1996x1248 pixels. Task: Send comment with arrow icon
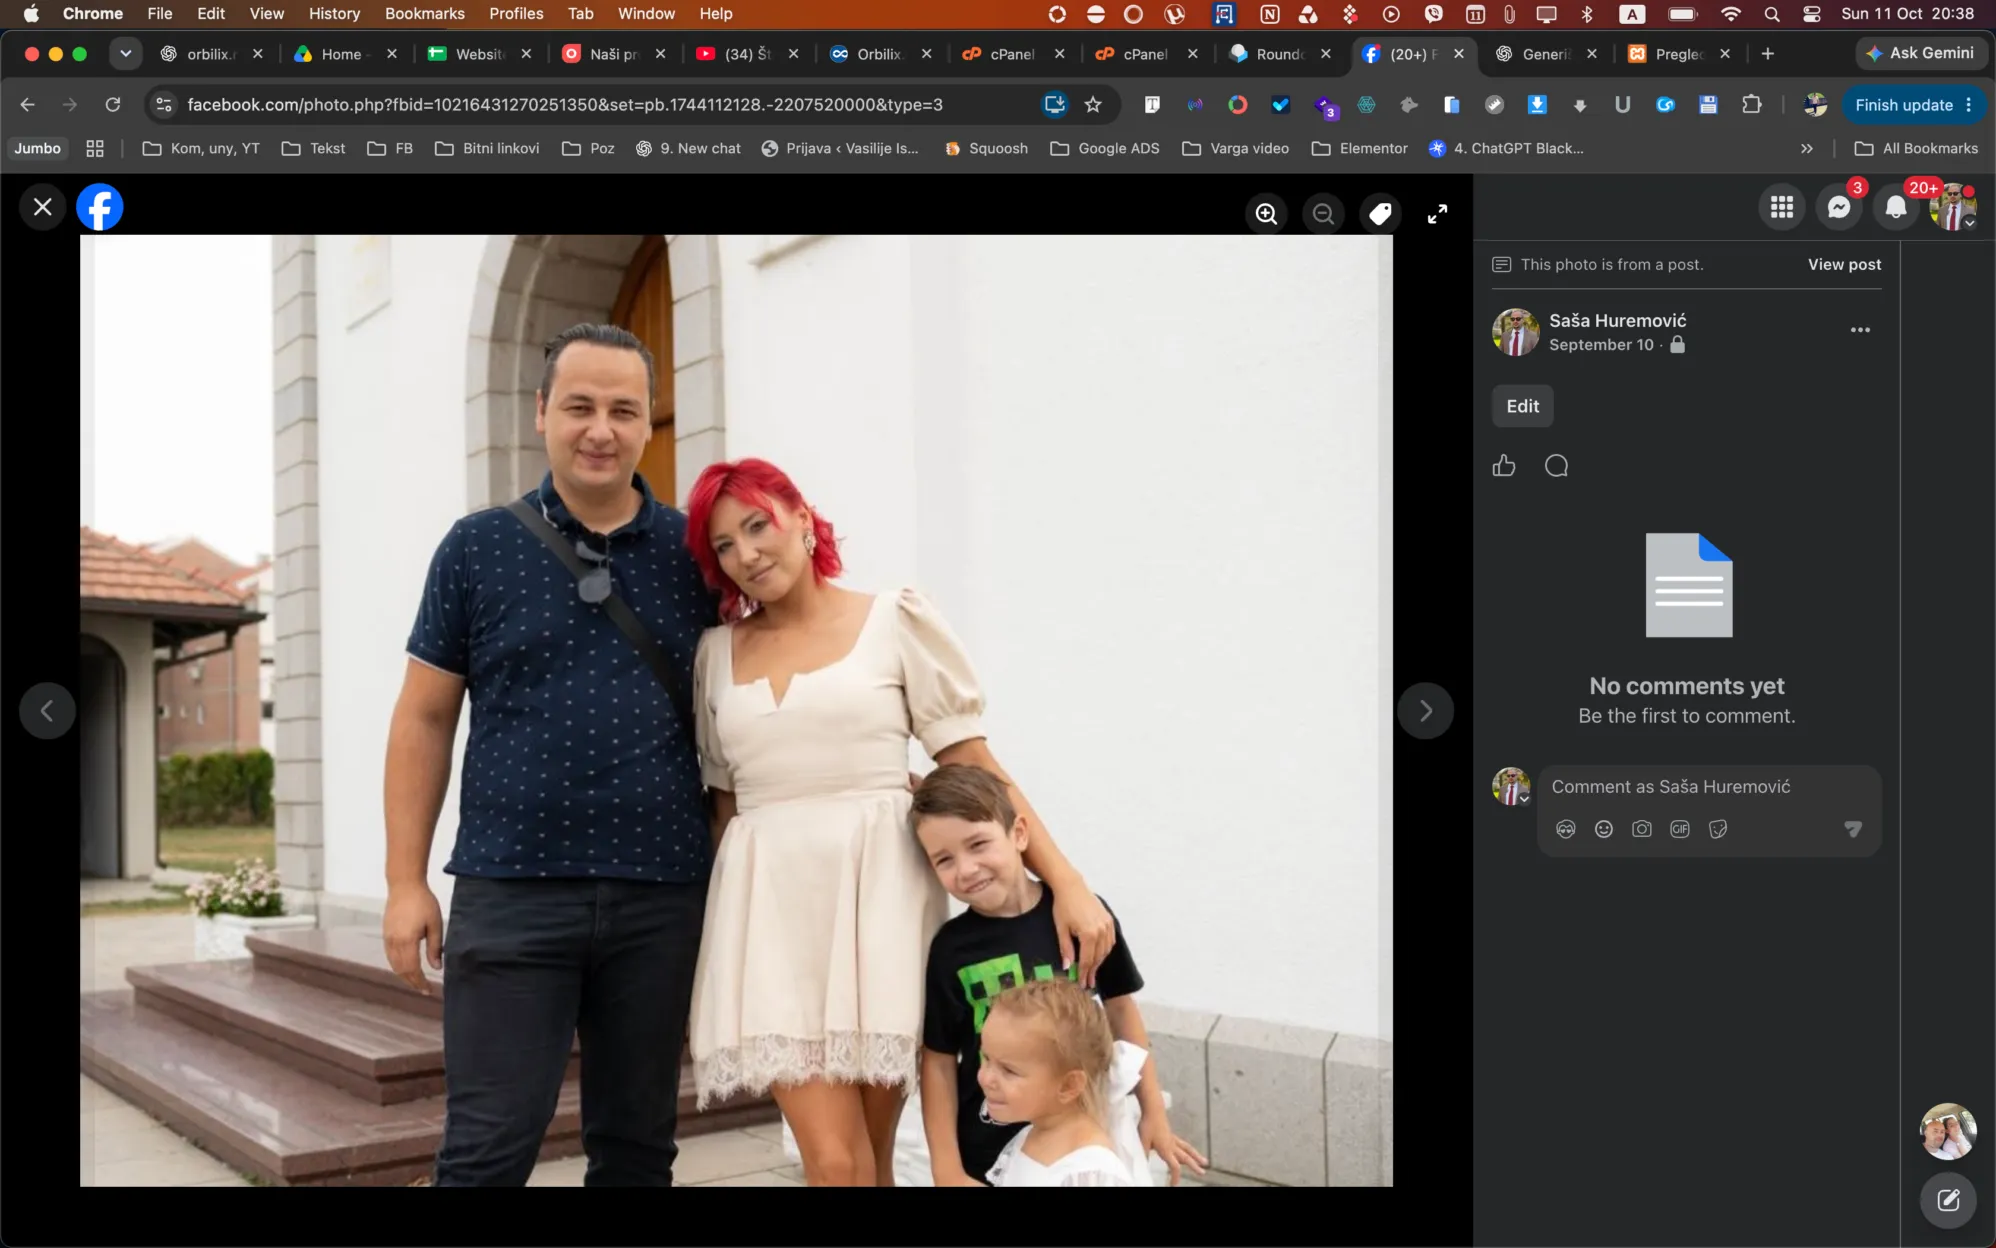click(x=1853, y=829)
